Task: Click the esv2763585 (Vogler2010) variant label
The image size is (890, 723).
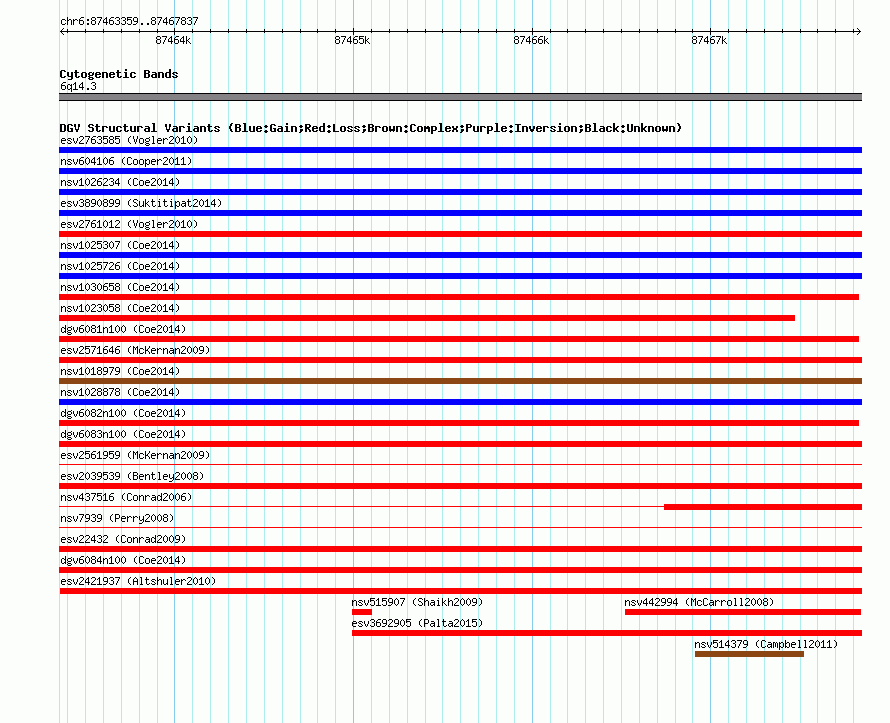Action: click(x=129, y=140)
